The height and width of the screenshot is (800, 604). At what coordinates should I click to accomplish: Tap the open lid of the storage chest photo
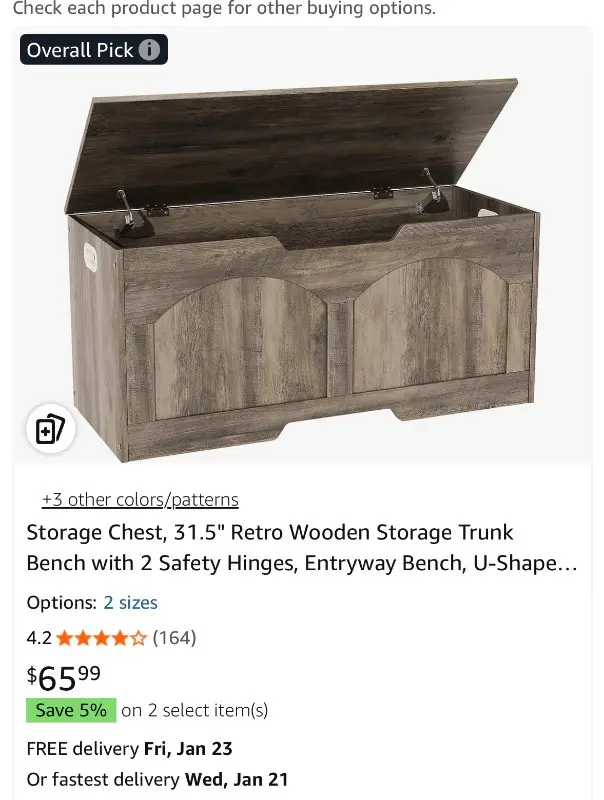point(291,143)
